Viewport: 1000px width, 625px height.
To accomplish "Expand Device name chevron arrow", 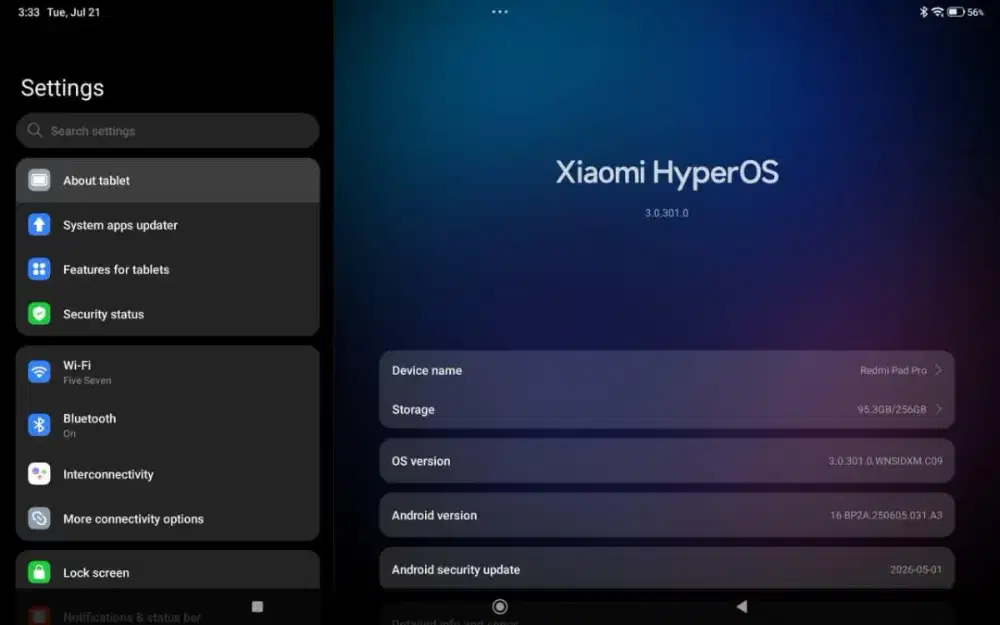I will pos(939,370).
